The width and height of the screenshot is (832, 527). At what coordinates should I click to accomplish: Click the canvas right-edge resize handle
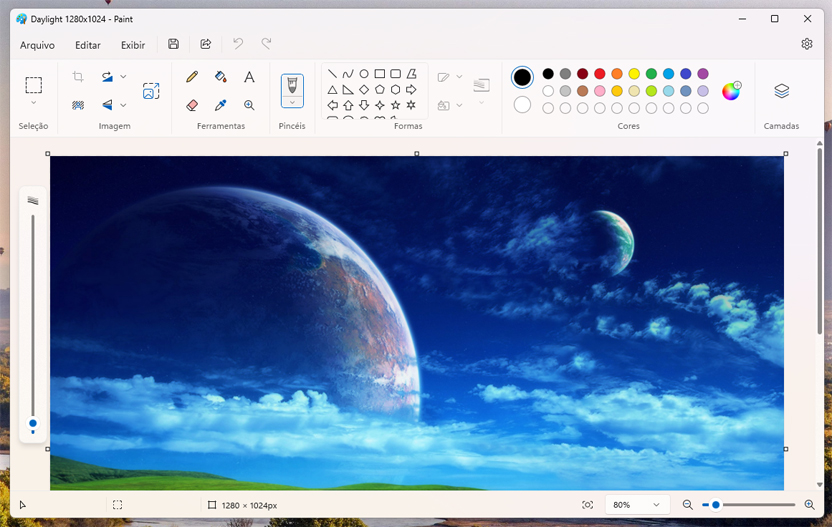coord(786,449)
